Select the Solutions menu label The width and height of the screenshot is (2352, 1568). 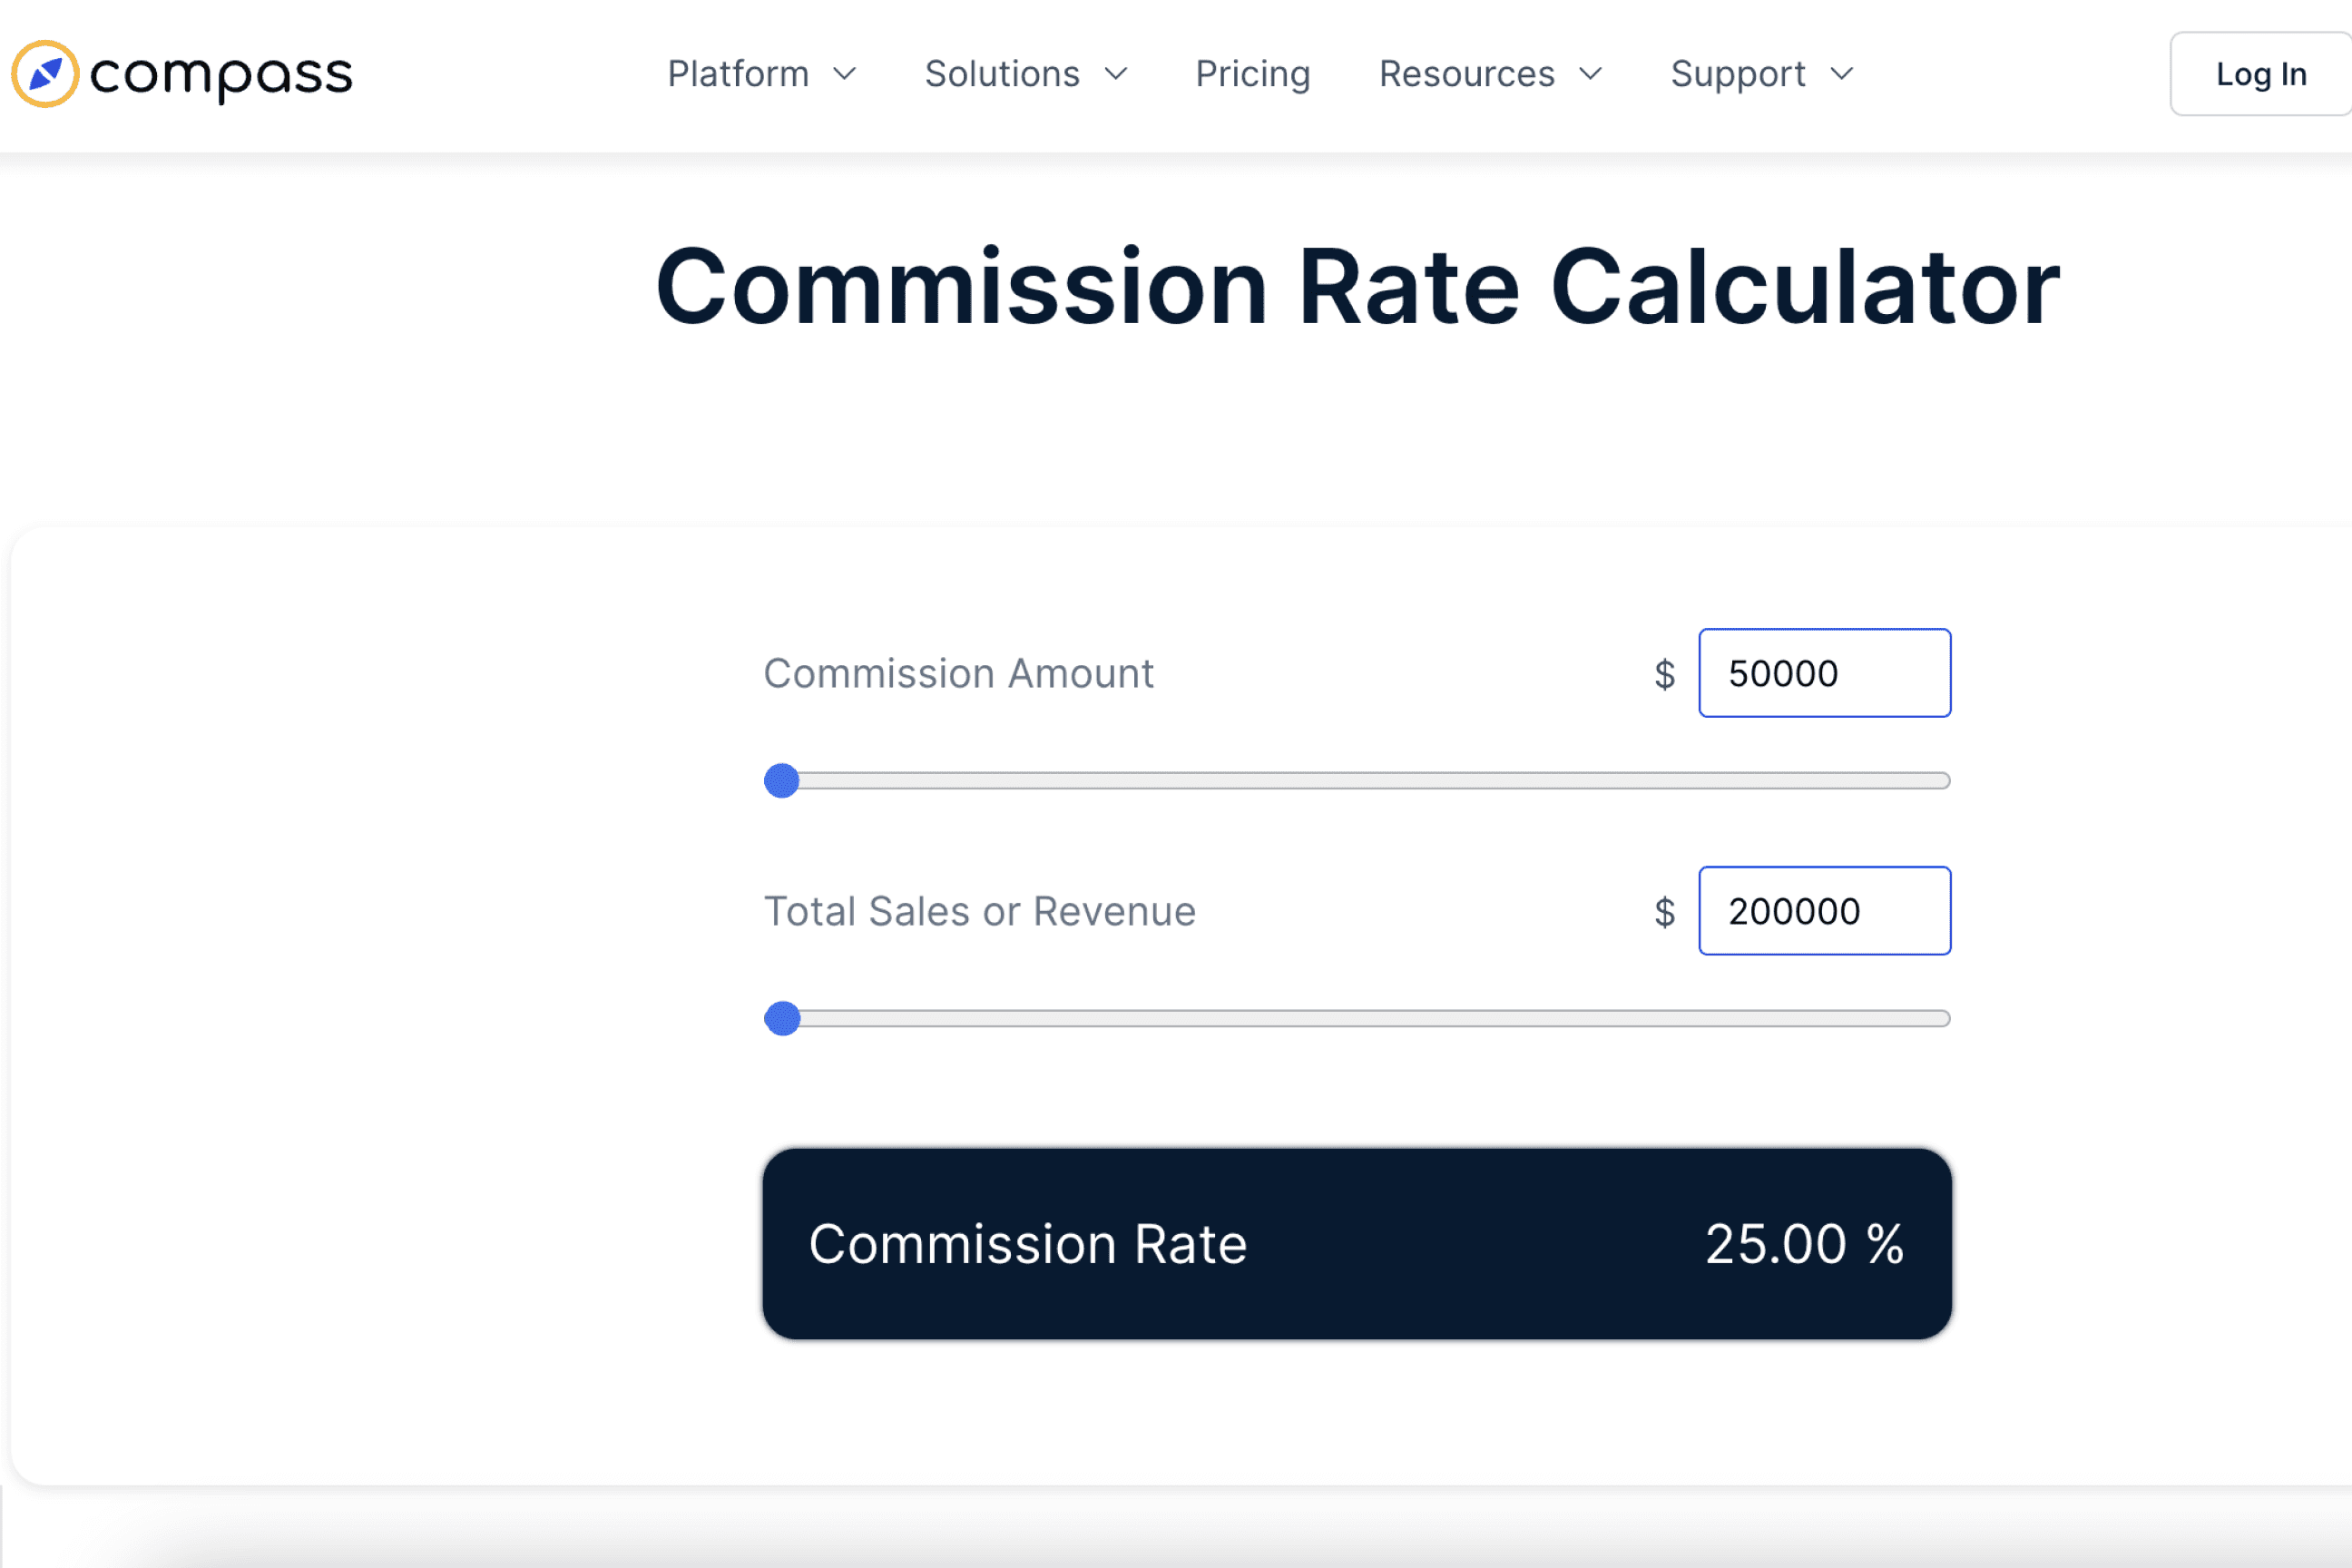click(1002, 74)
